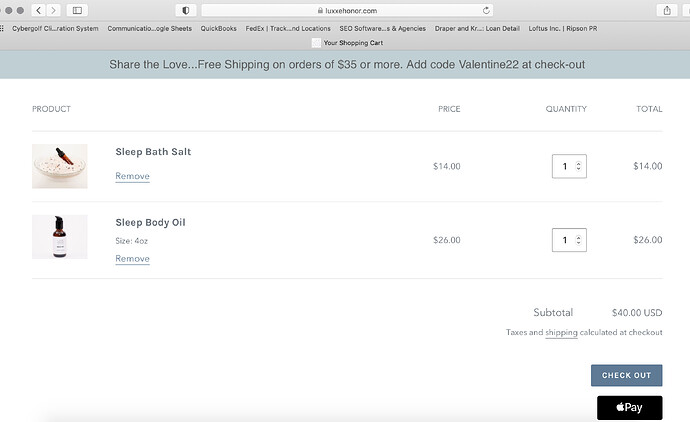This screenshot has width=690, height=422.
Task: Click the free shipping Valentine22 banner
Action: [347, 65]
